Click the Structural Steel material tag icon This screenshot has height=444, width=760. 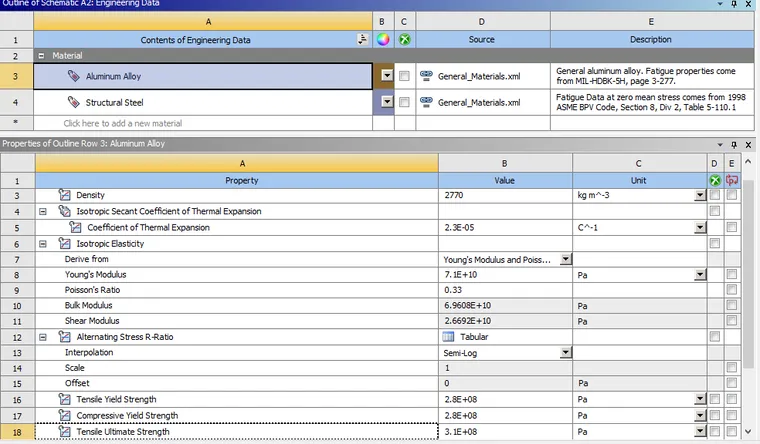[x=74, y=102]
